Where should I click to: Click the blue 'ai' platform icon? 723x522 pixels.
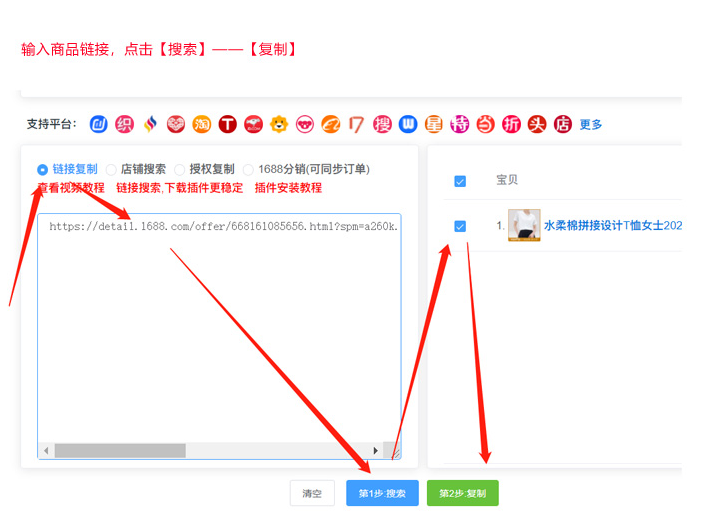(x=98, y=124)
